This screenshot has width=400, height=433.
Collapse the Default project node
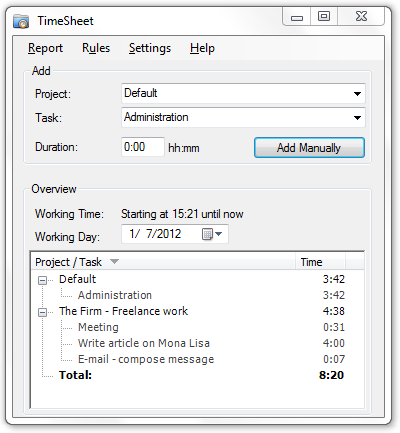point(42,280)
